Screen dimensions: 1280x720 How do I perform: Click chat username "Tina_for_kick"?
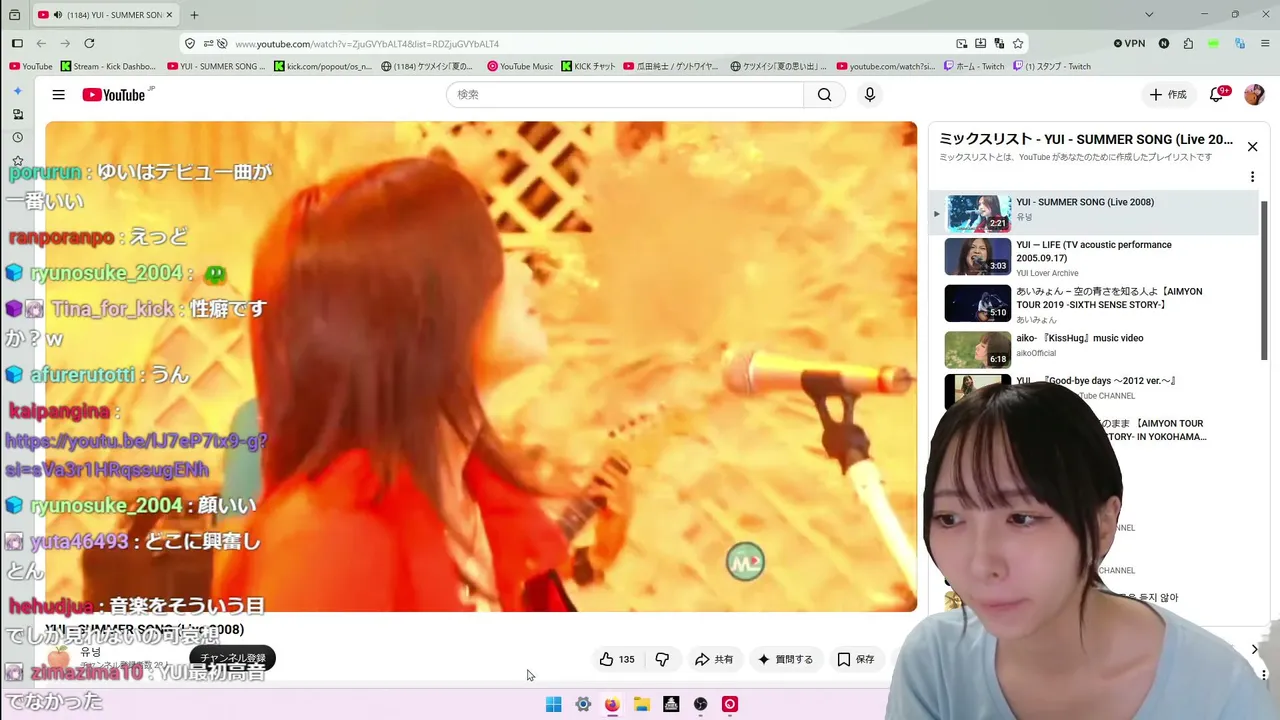[112, 309]
